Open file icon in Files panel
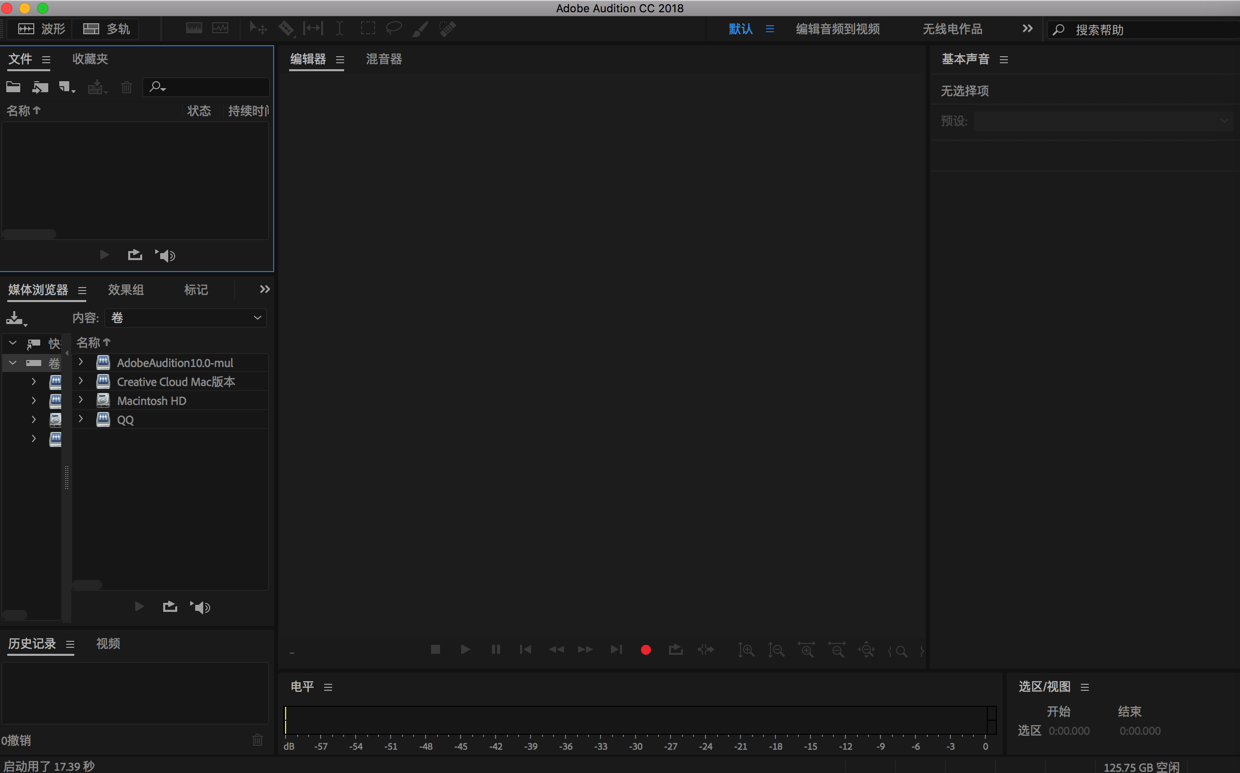 tap(14, 87)
